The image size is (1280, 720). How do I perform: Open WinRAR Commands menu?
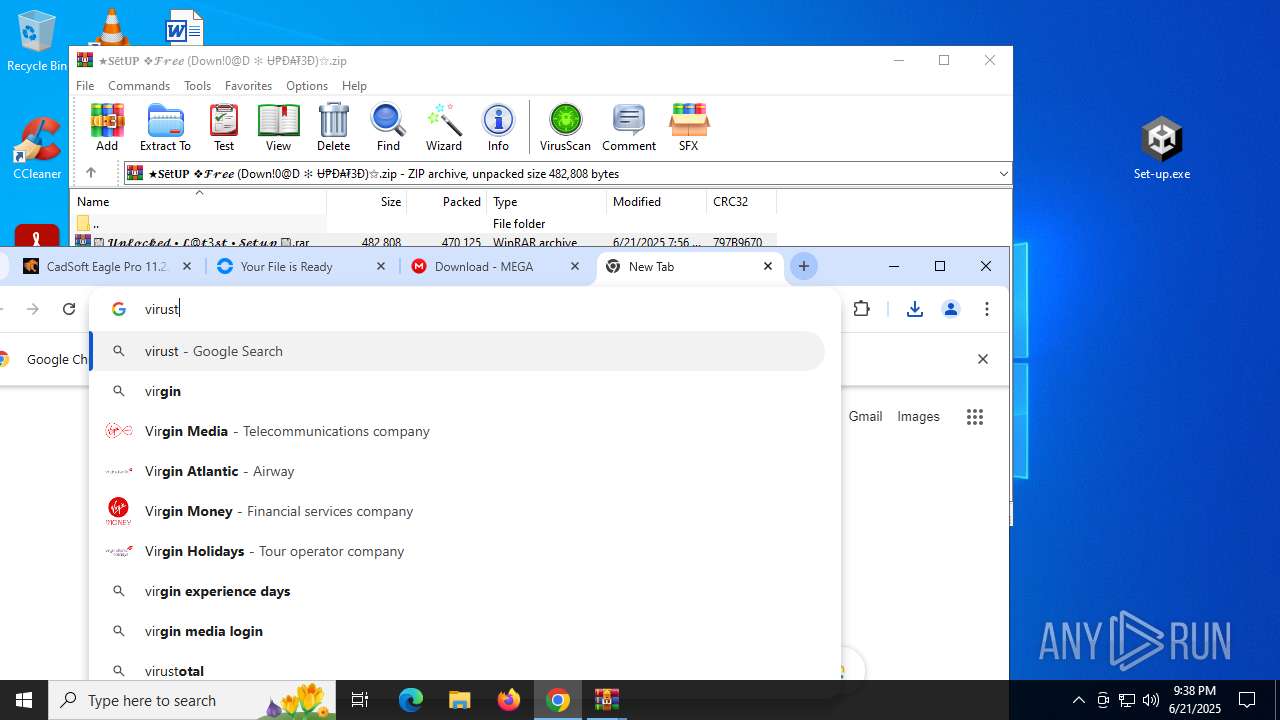pos(139,86)
